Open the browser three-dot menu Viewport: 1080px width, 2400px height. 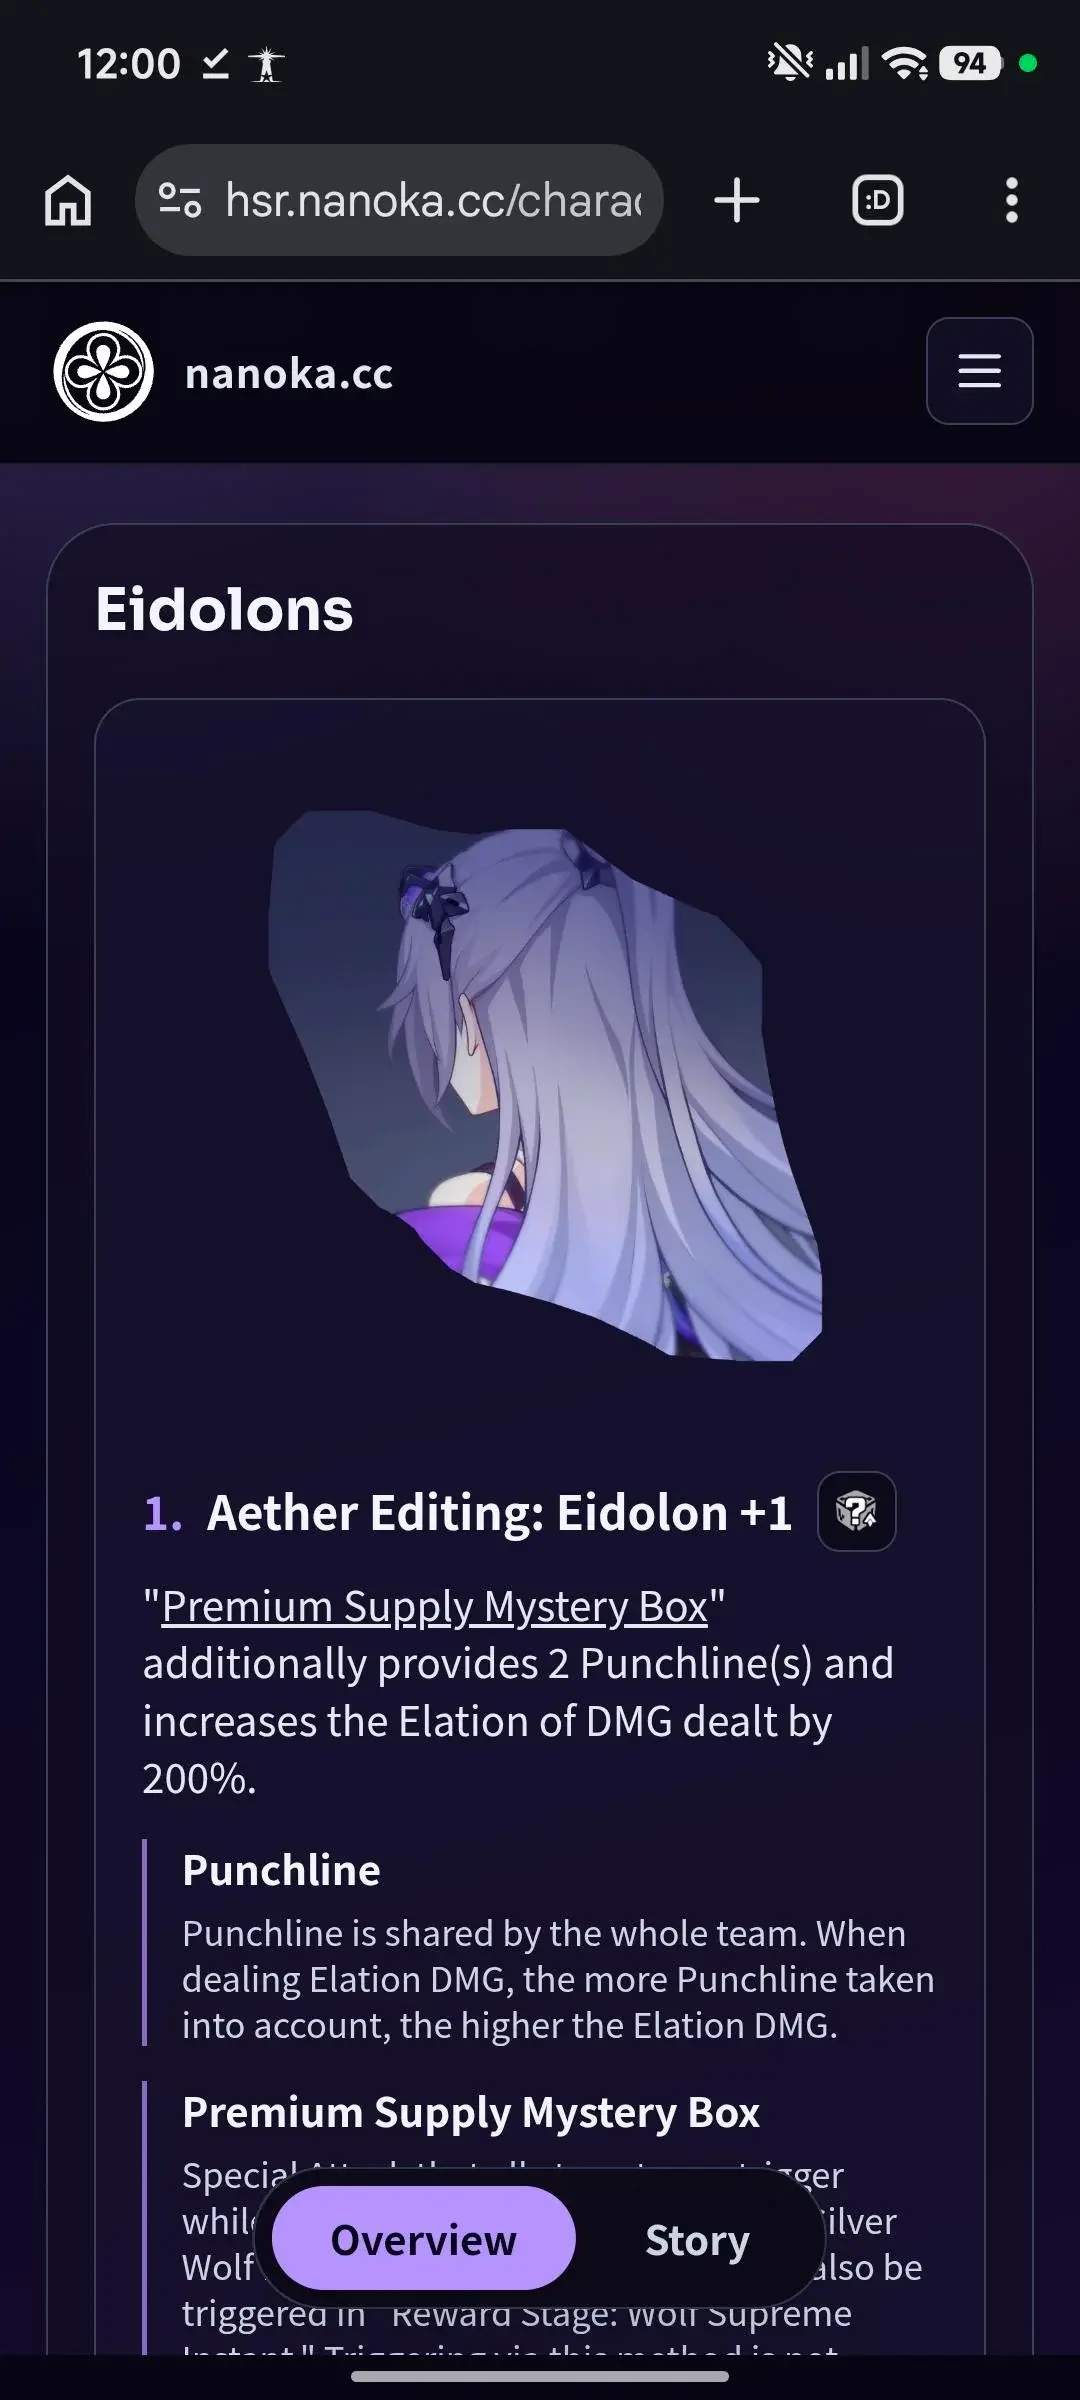[1012, 200]
